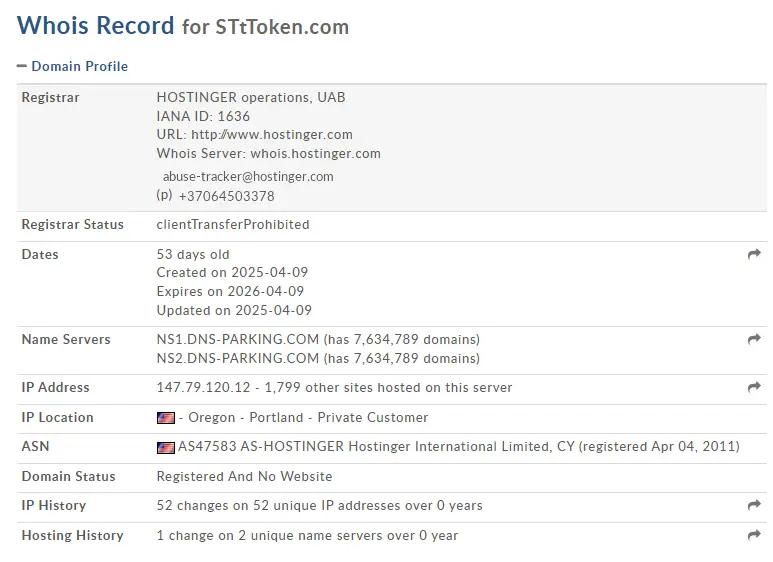Click the IP History row arrow icon
The width and height of the screenshot is (773, 562).
pyautogui.click(x=754, y=506)
